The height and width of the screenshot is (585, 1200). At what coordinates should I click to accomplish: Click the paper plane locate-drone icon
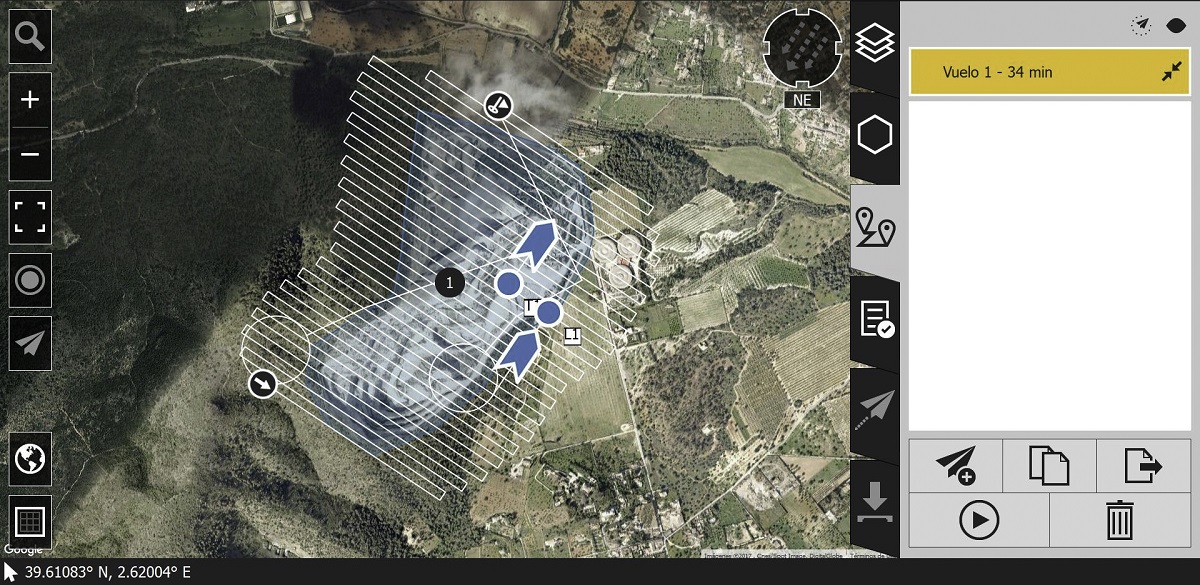coord(30,343)
